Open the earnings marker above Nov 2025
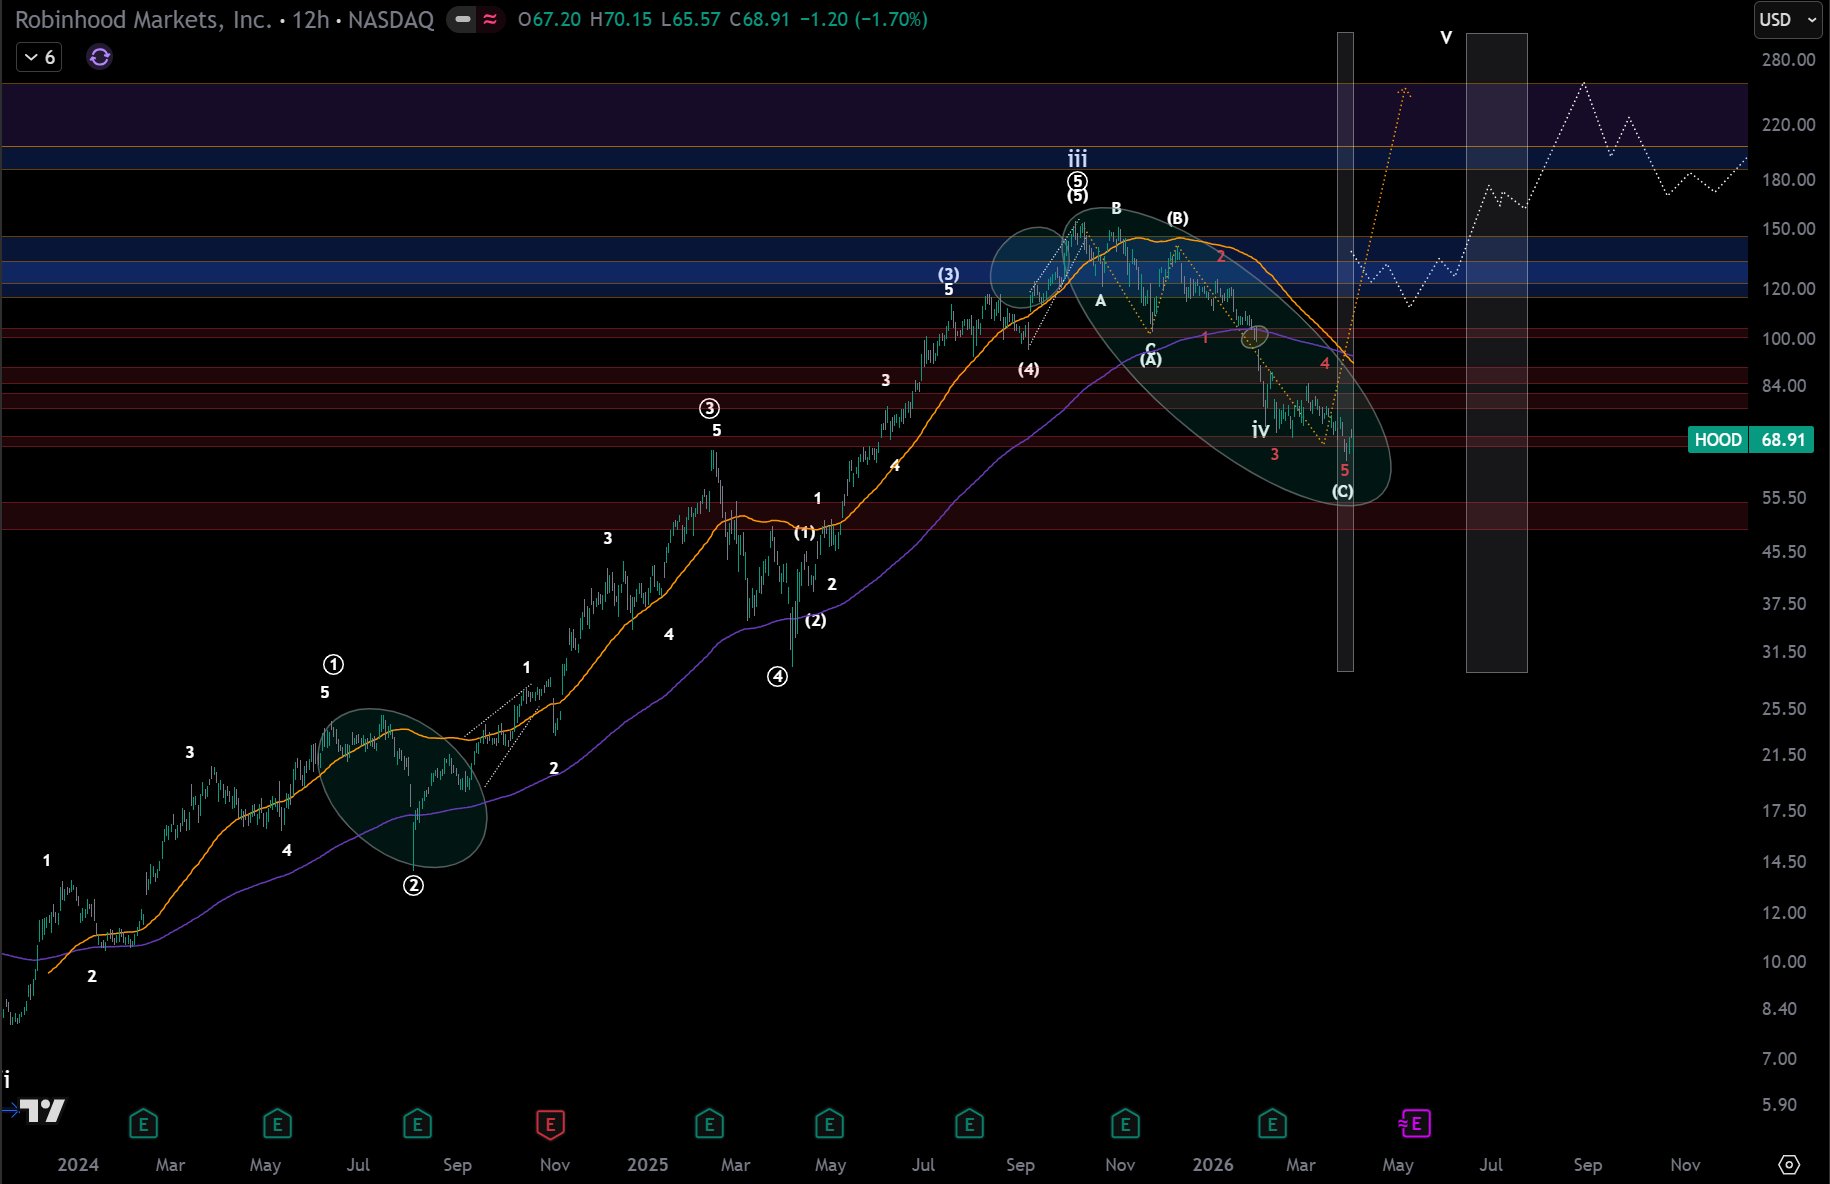 click(x=1125, y=1124)
